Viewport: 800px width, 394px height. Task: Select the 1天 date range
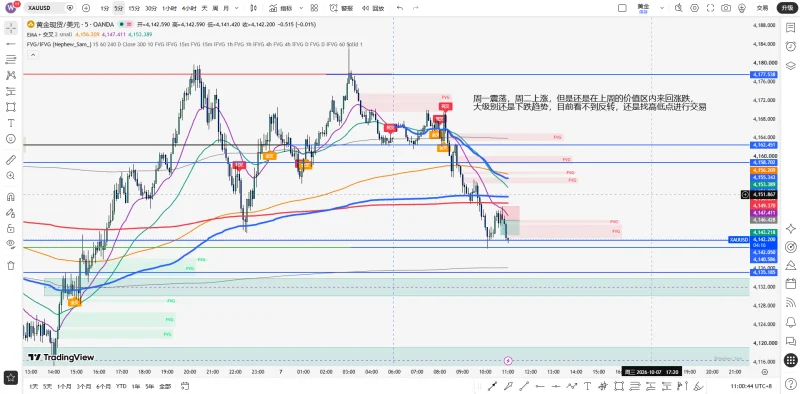(x=33, y=386)
